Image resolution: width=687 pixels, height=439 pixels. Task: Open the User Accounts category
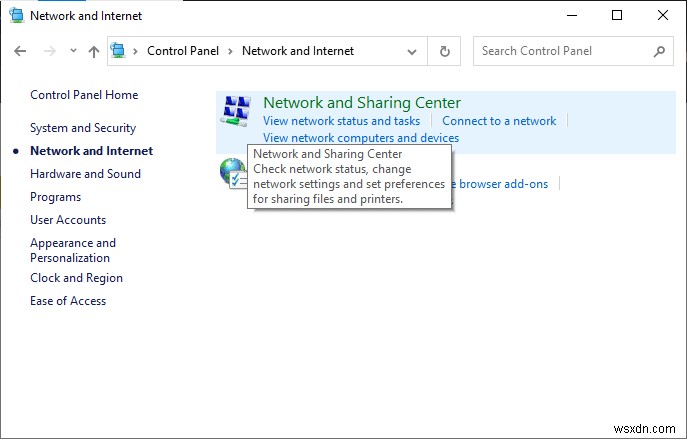tap(68, 220)
